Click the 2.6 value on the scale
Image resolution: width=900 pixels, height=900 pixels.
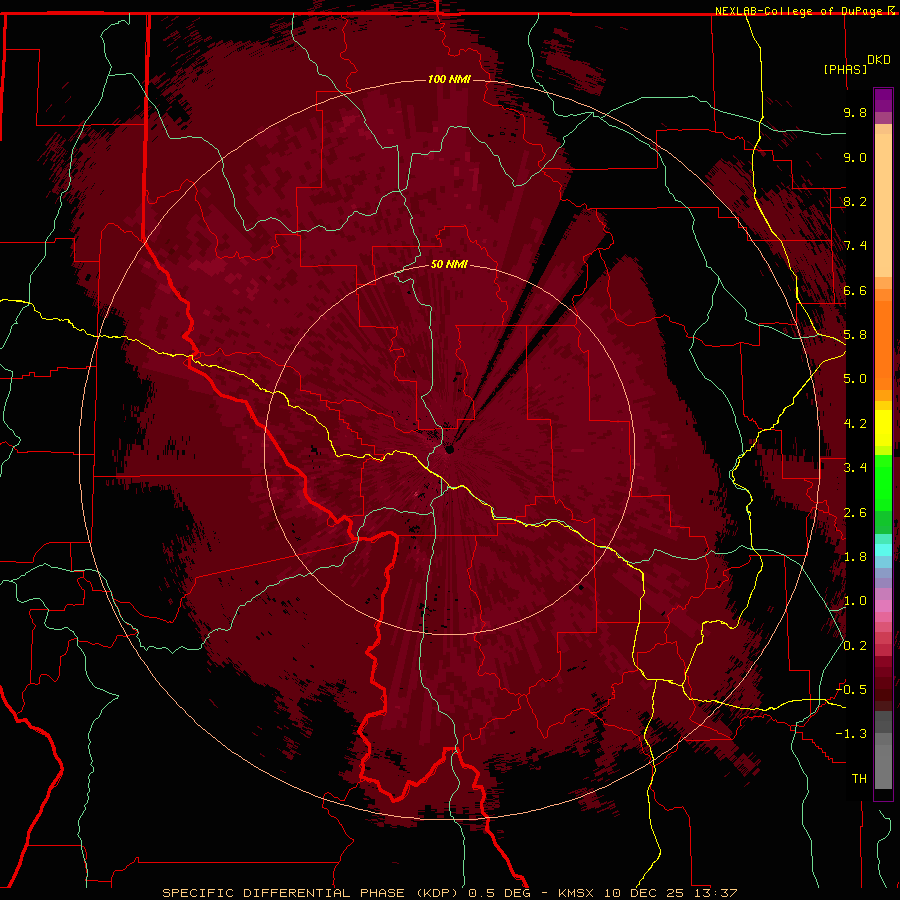[x=855, y=513]
